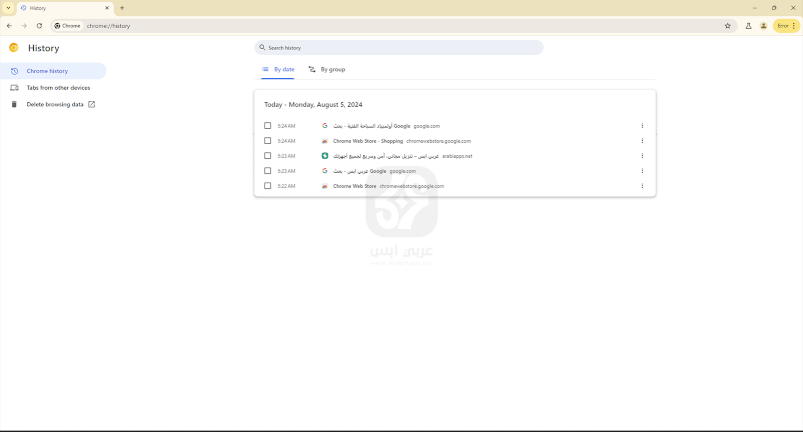The height and width of the screenshot is (432, 803).
Task: Click the Chrome Web Store - Shopping favicon
Action: [325, 141]
